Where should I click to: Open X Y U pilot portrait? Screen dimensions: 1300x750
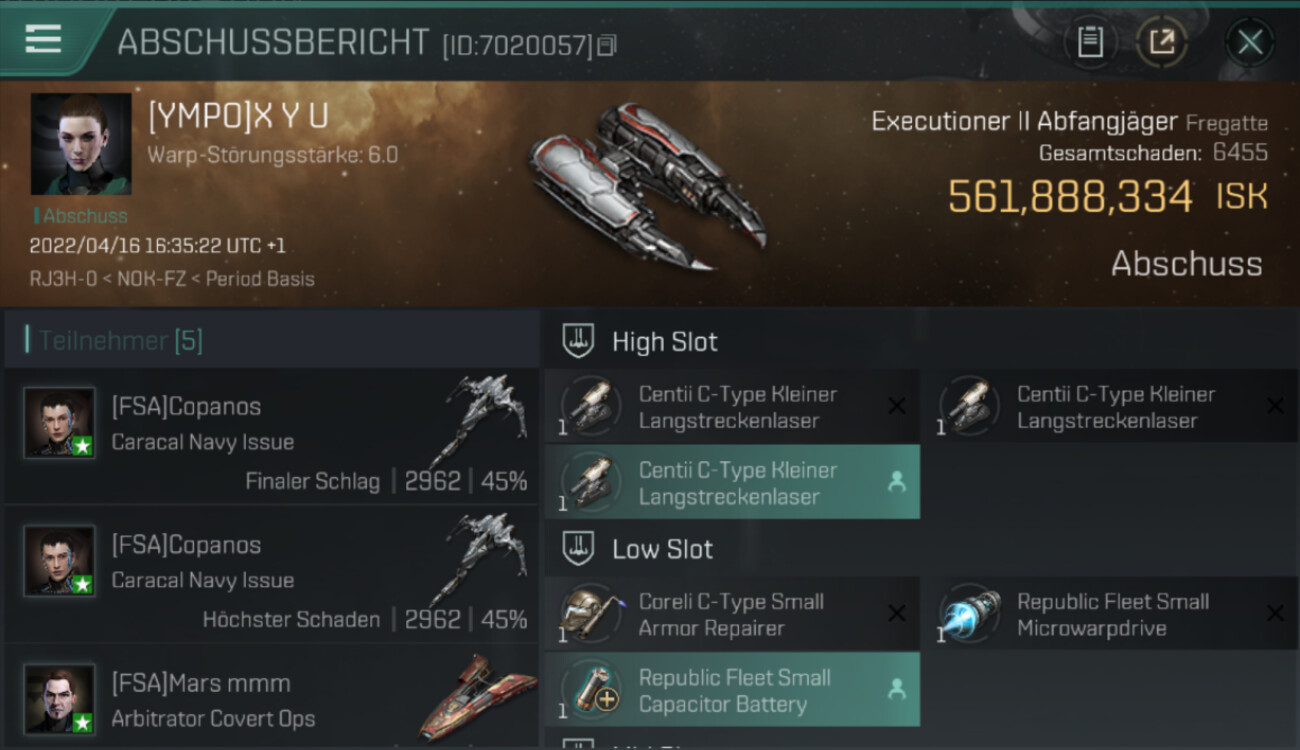click(x=80, y=144)
